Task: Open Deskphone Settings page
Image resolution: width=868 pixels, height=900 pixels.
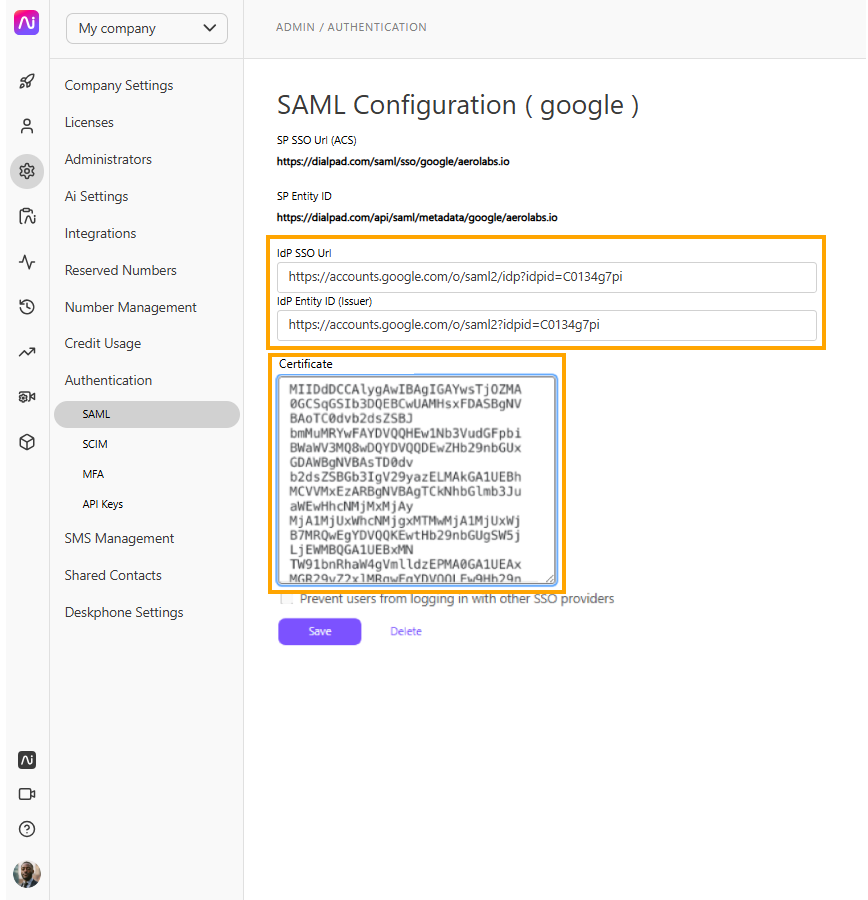Action: 124,612
